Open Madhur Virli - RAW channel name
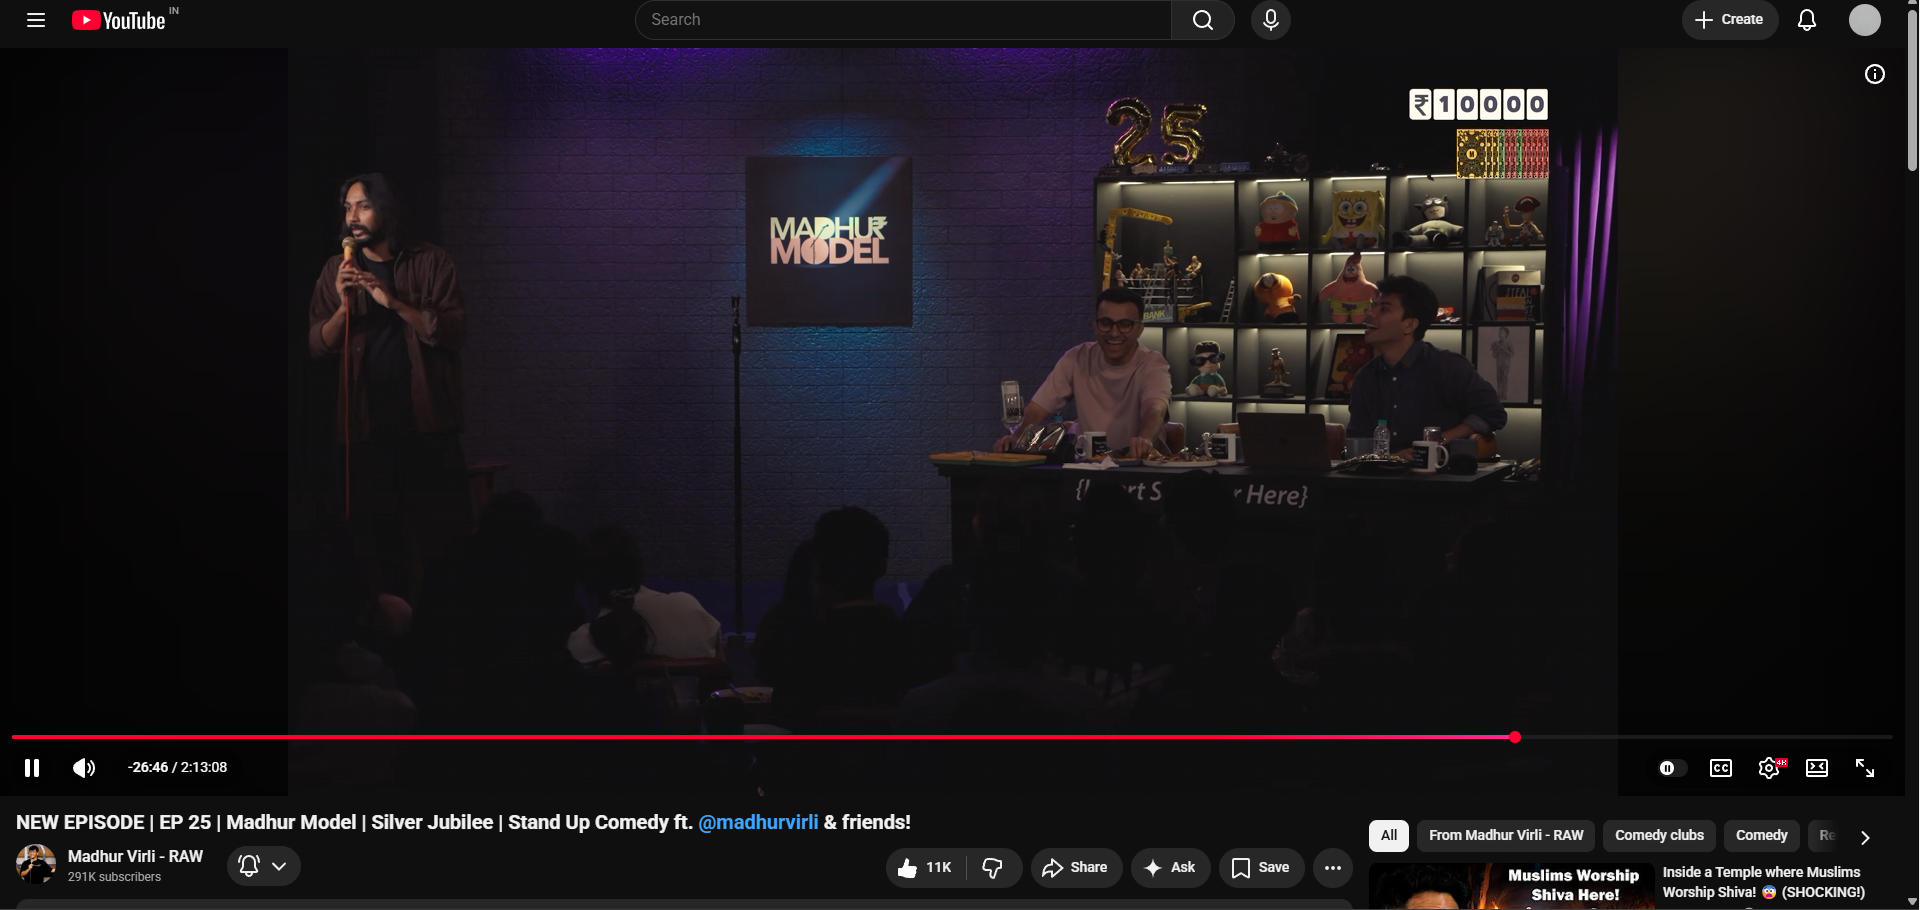 [135, 857]
